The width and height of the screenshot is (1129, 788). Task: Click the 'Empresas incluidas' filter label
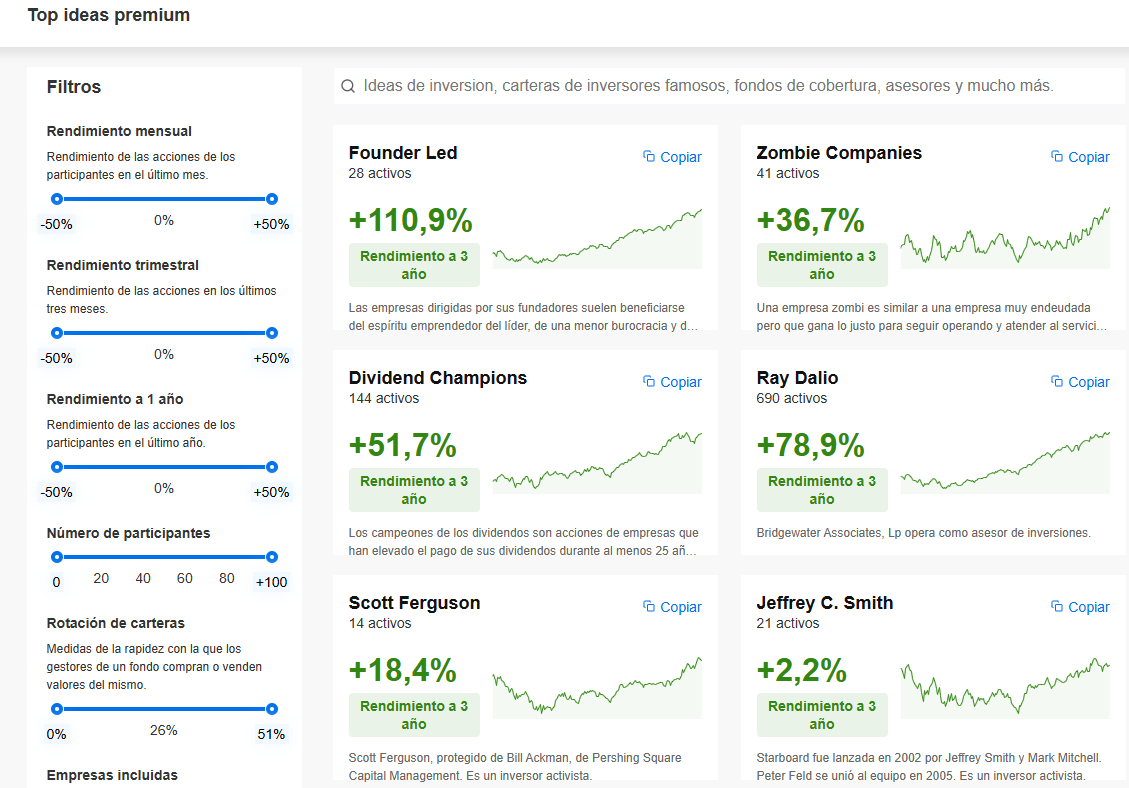tap(112, 775)
